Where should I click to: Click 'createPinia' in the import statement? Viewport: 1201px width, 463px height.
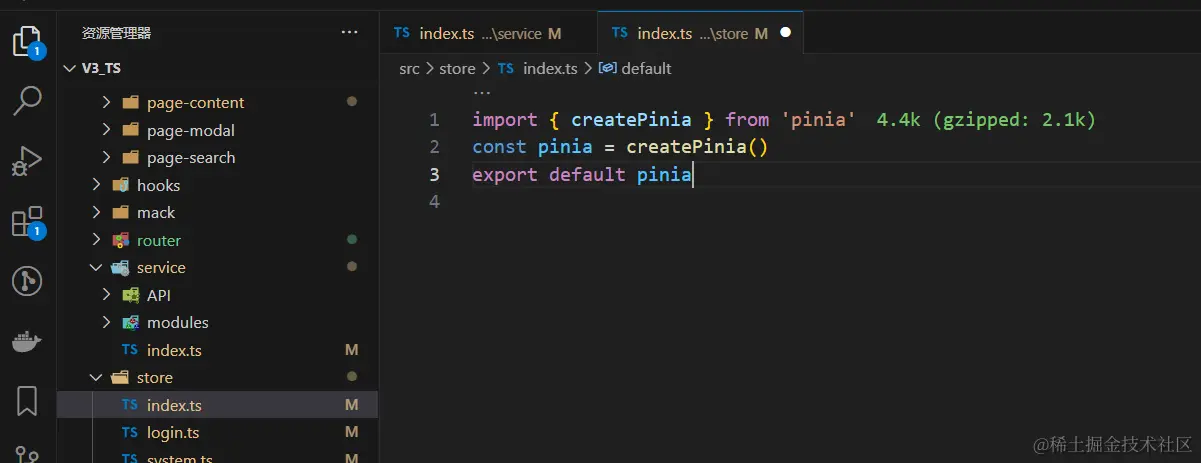click(x=631, y=120)
